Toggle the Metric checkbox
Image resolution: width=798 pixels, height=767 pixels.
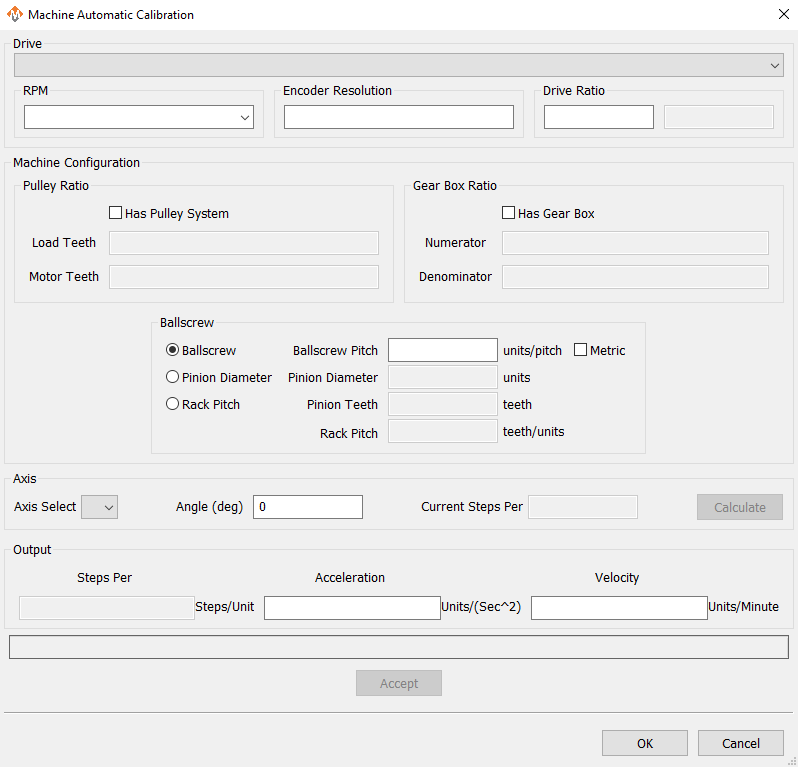(580, 350)
